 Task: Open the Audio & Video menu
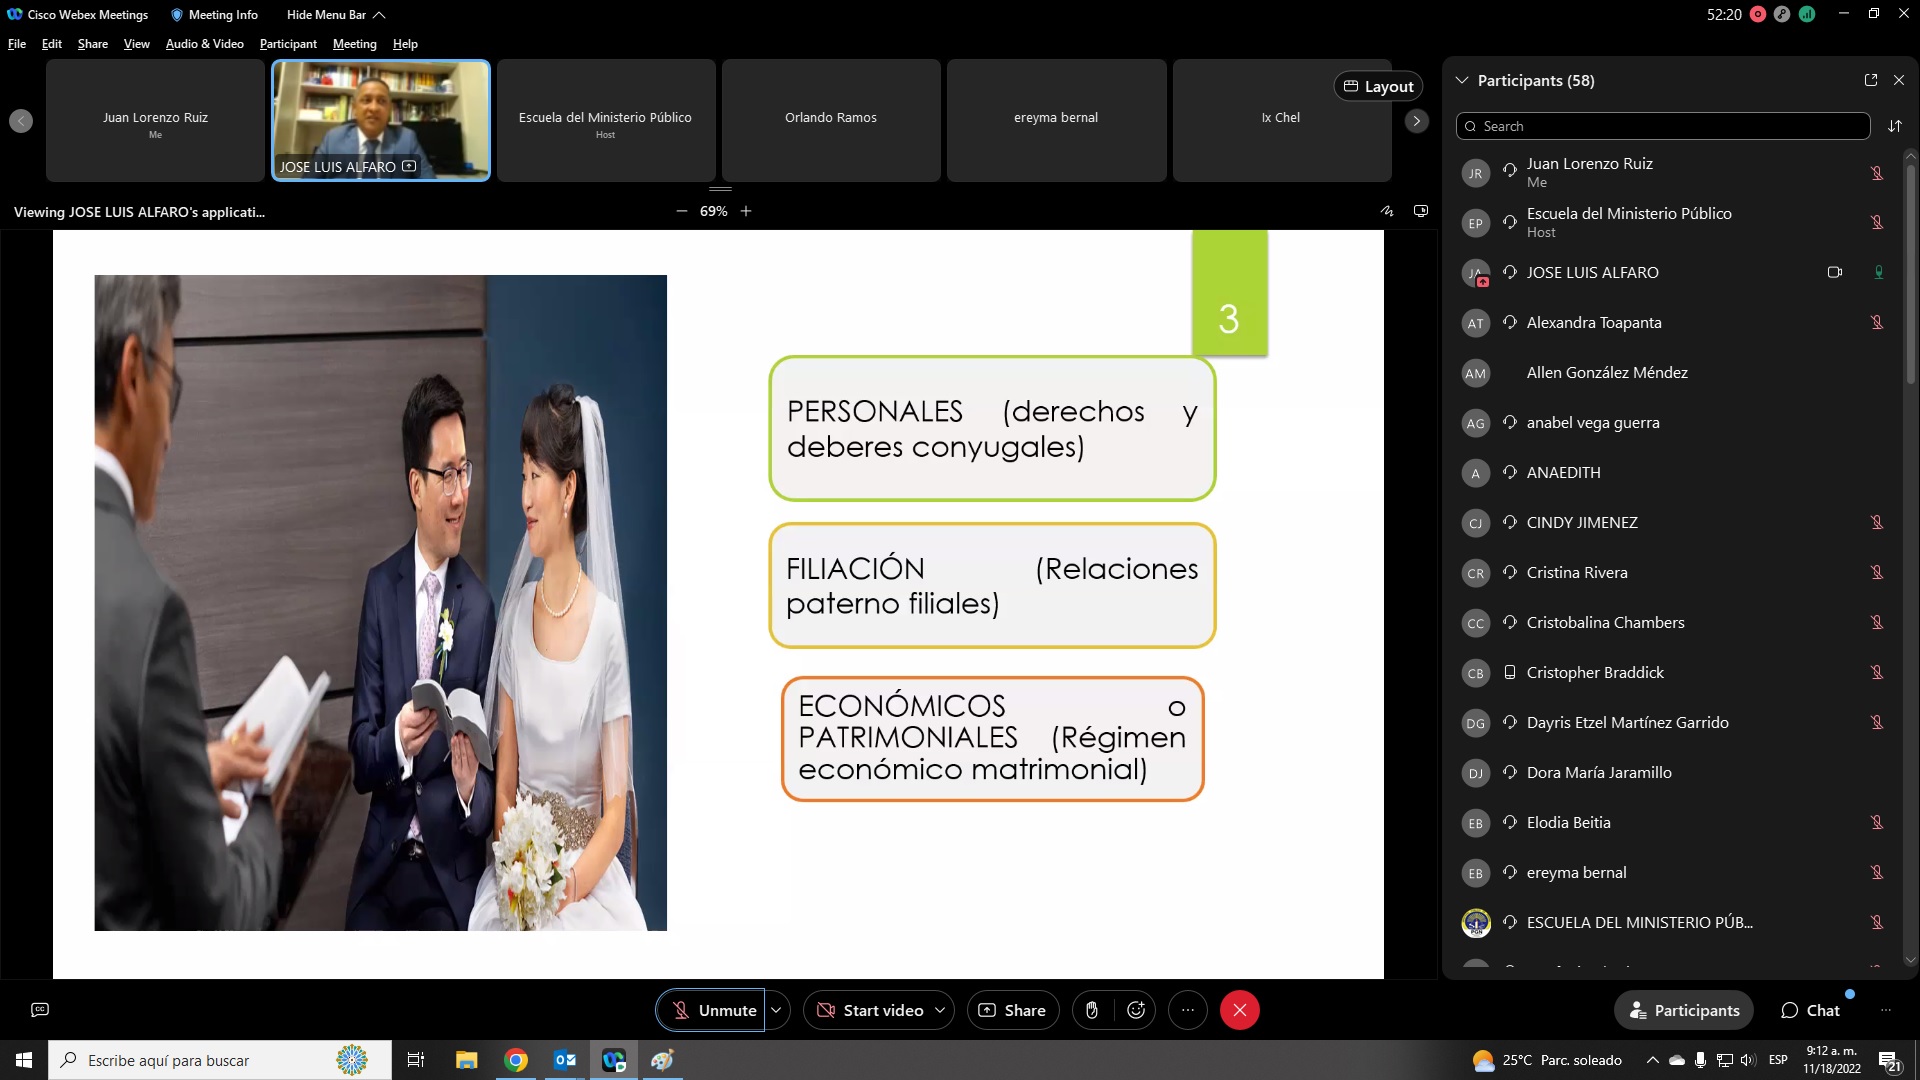click(204, 44)
